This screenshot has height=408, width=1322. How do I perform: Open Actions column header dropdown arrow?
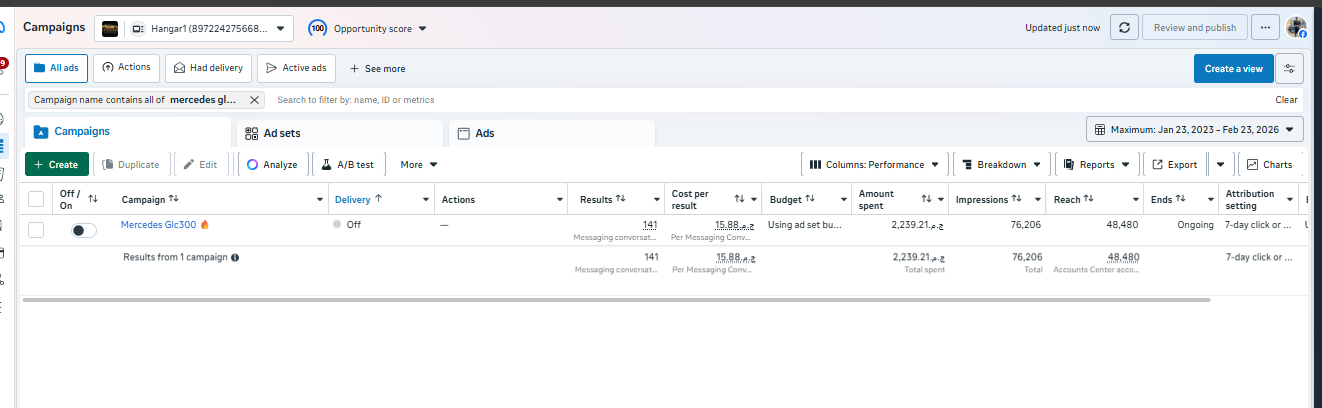[x=558, y=200]
